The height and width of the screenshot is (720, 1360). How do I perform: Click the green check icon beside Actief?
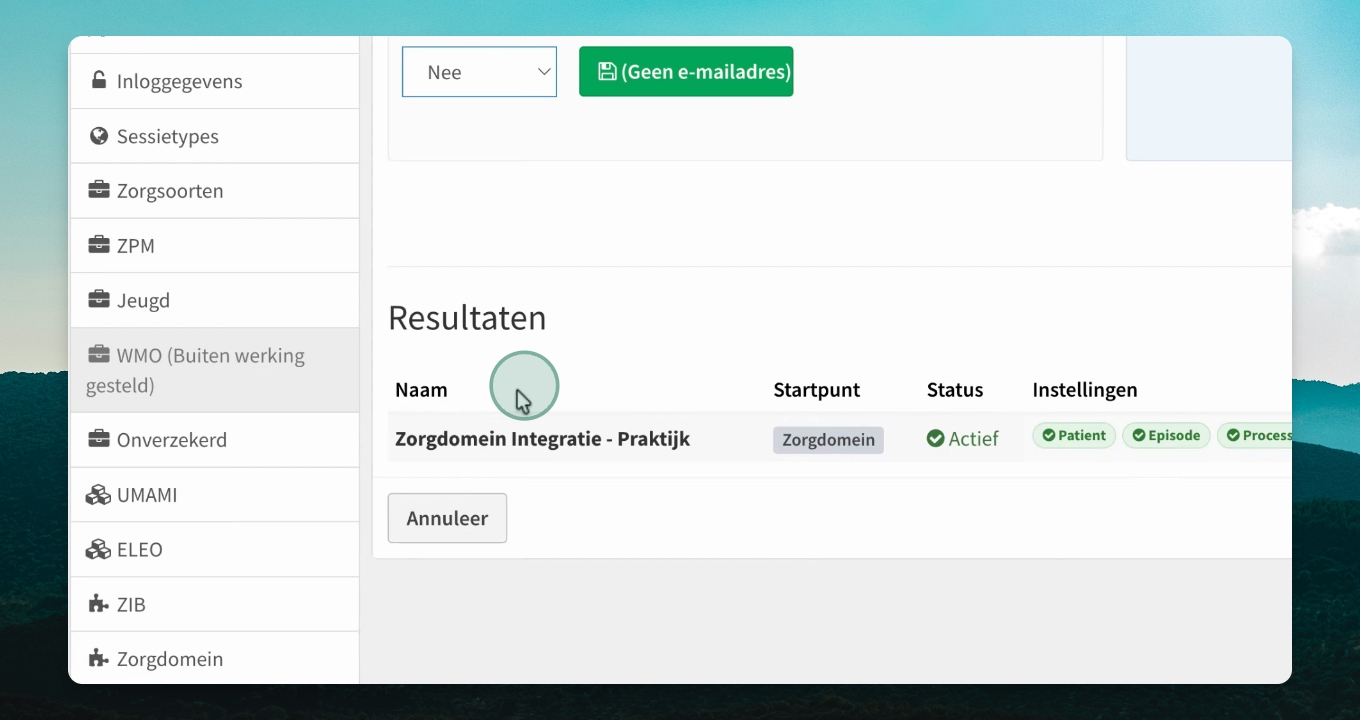935,438
